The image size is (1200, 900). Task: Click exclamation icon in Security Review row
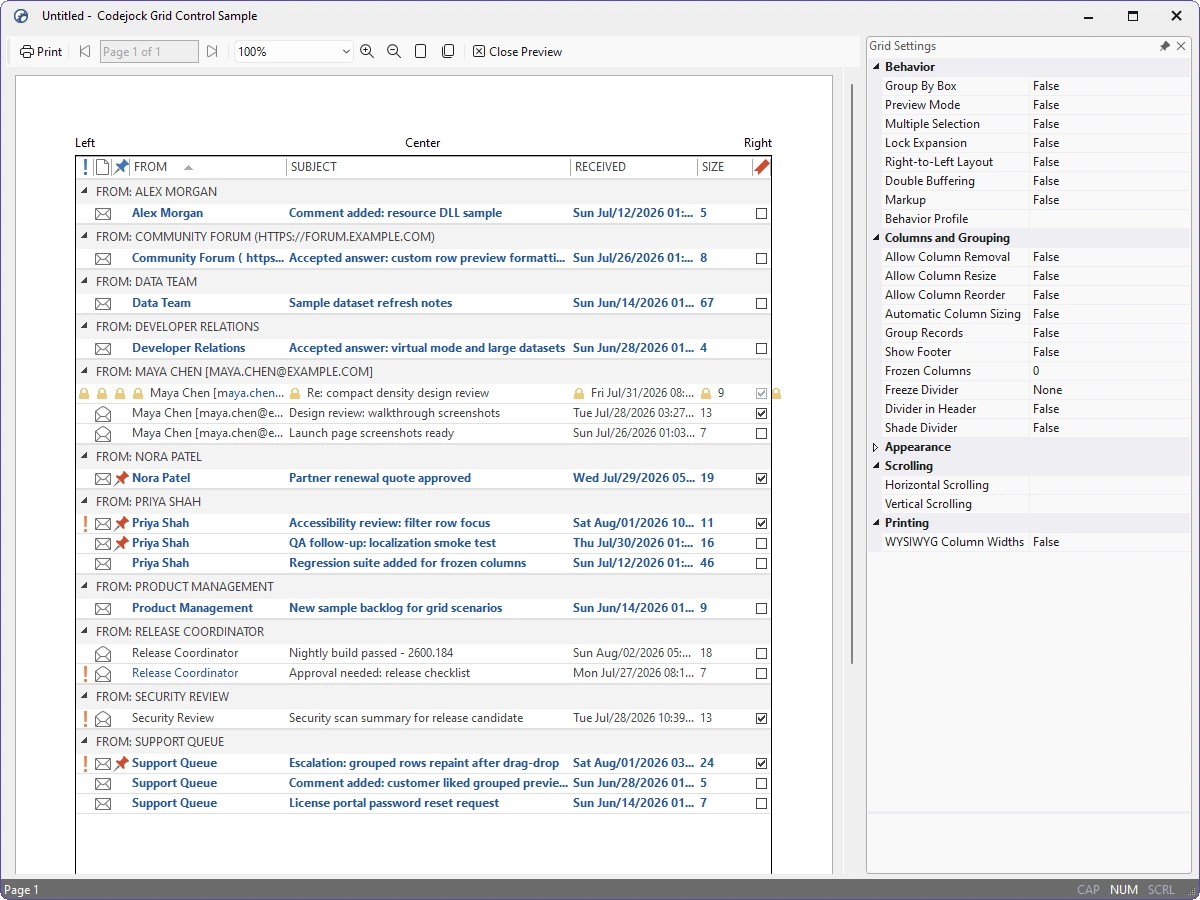click(x=85, y=718)
